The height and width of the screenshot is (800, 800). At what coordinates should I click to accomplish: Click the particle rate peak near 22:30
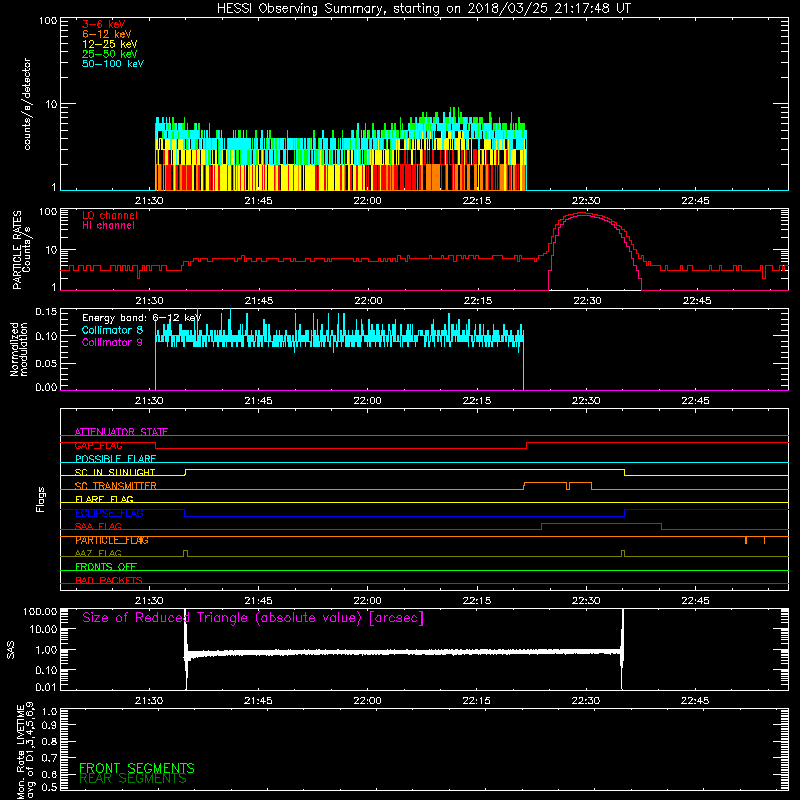(x=582, y=214)
